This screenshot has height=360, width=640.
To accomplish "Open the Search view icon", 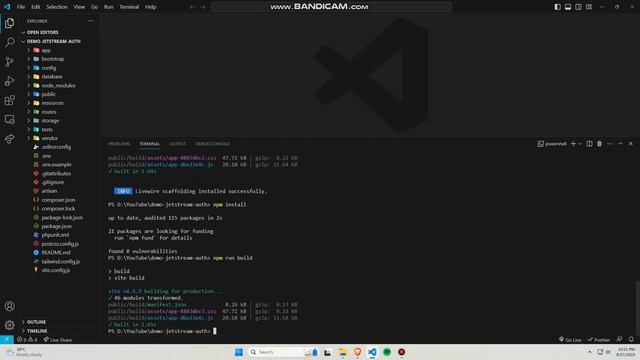I will tap(9, 42).
